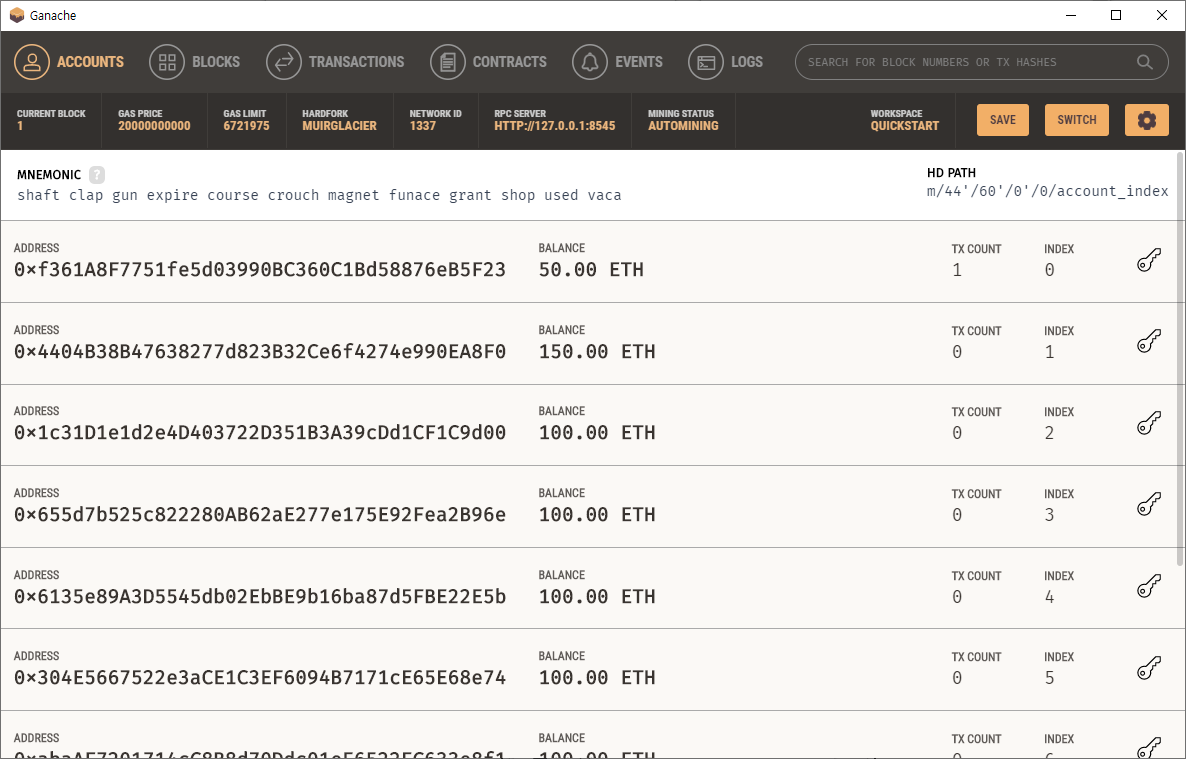Click the current block number 1
Viewport: 1186px width, 759px height.
click(20, 126)
